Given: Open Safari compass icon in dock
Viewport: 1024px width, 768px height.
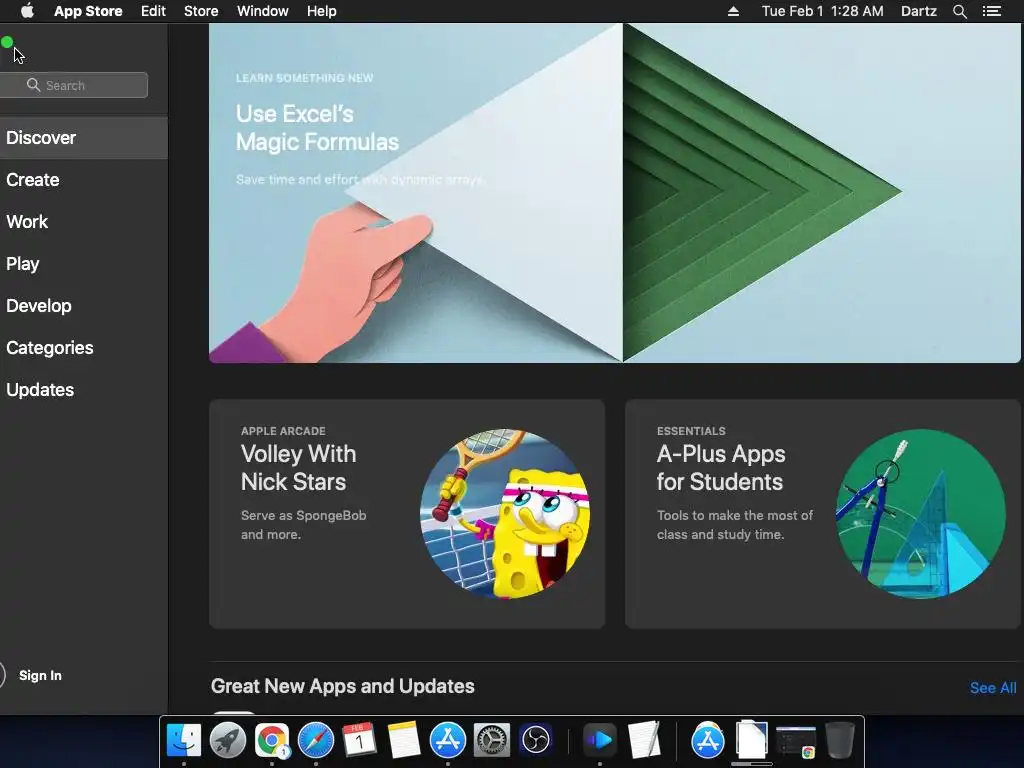Looking at the screenshot, I should point(316,740).
